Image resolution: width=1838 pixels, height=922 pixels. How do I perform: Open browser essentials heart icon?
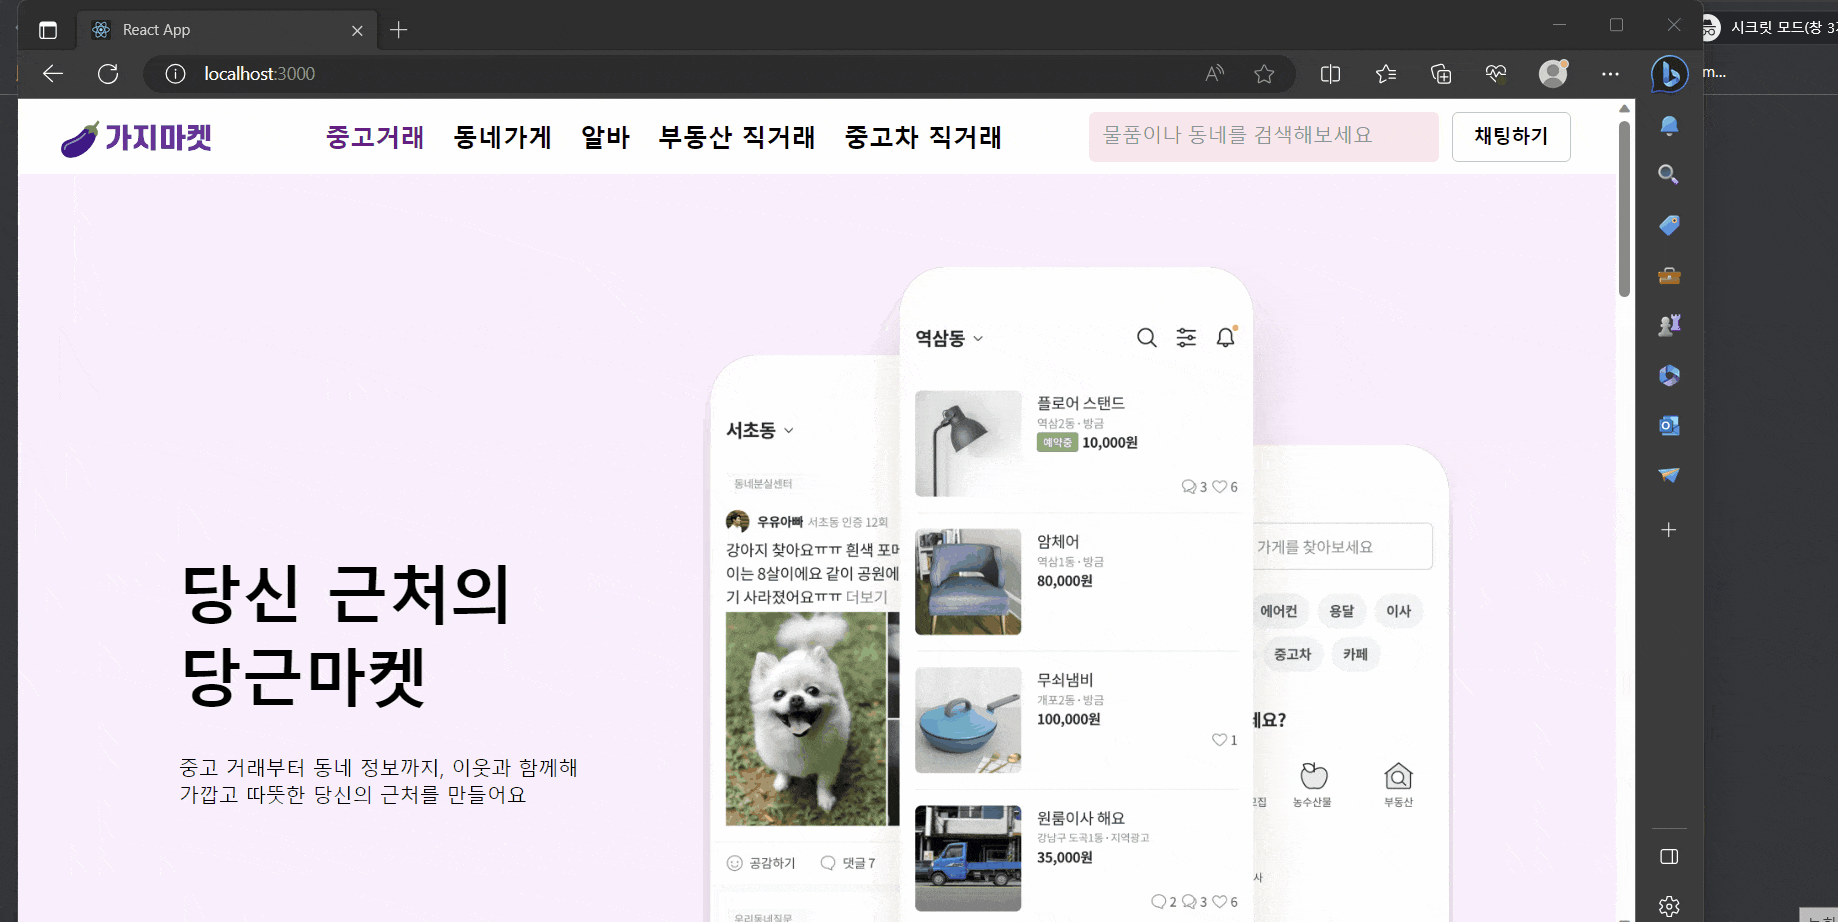[x=1496, y=73]
